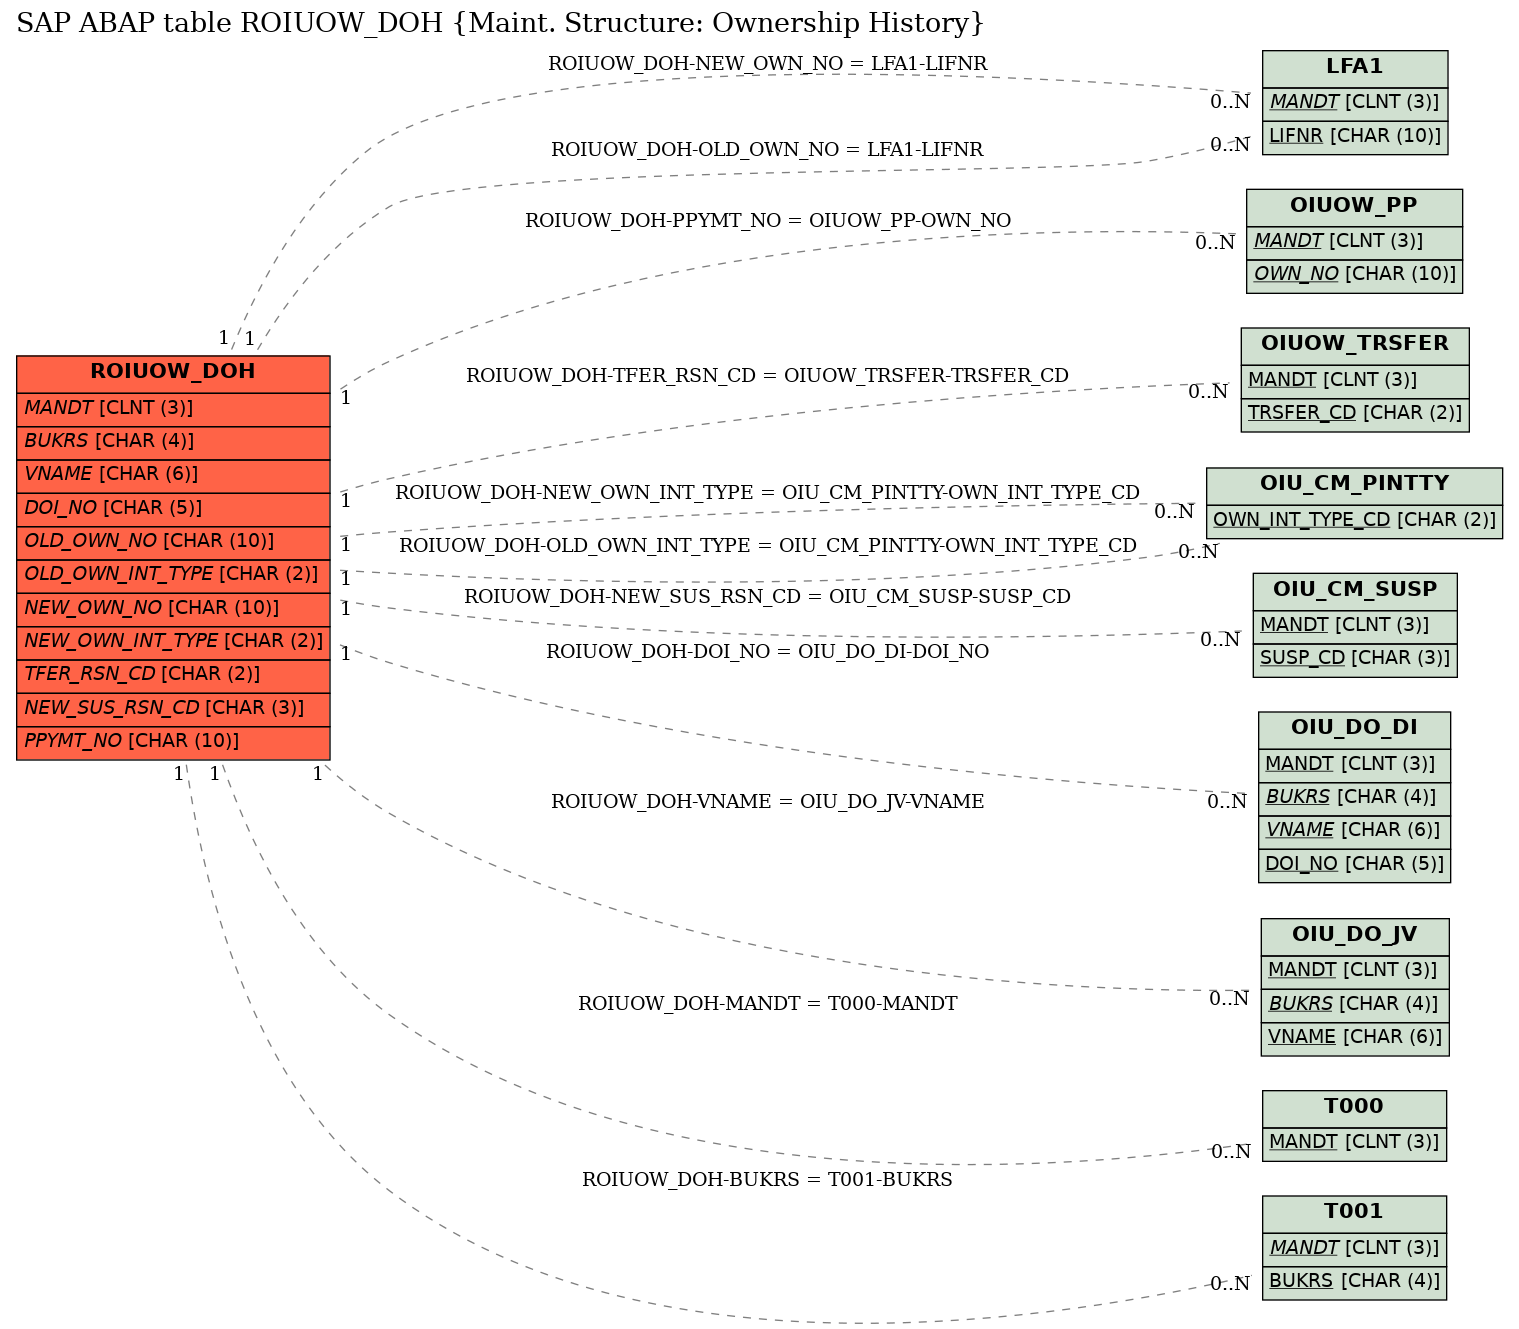Click relation label OLD_OWN_NO = LFA1-LIFNR

tap(767, 150)
